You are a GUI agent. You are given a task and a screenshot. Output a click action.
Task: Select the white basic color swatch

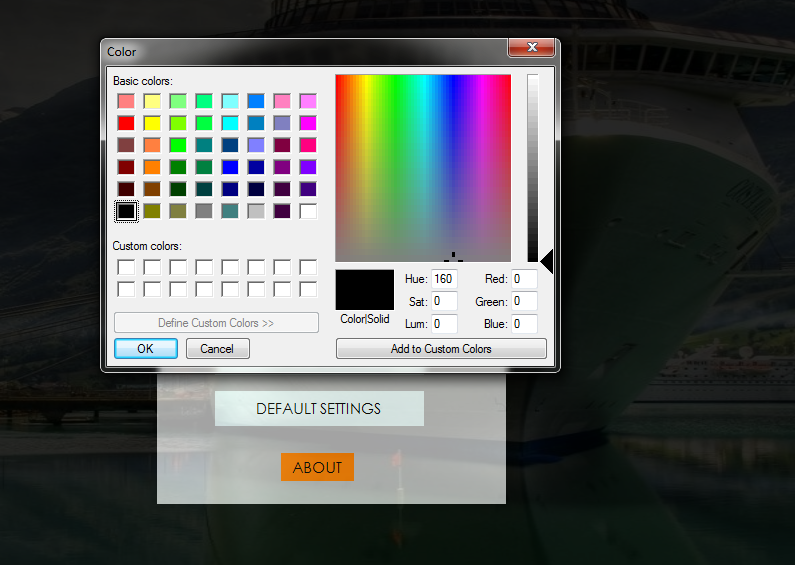coord(308,211)
